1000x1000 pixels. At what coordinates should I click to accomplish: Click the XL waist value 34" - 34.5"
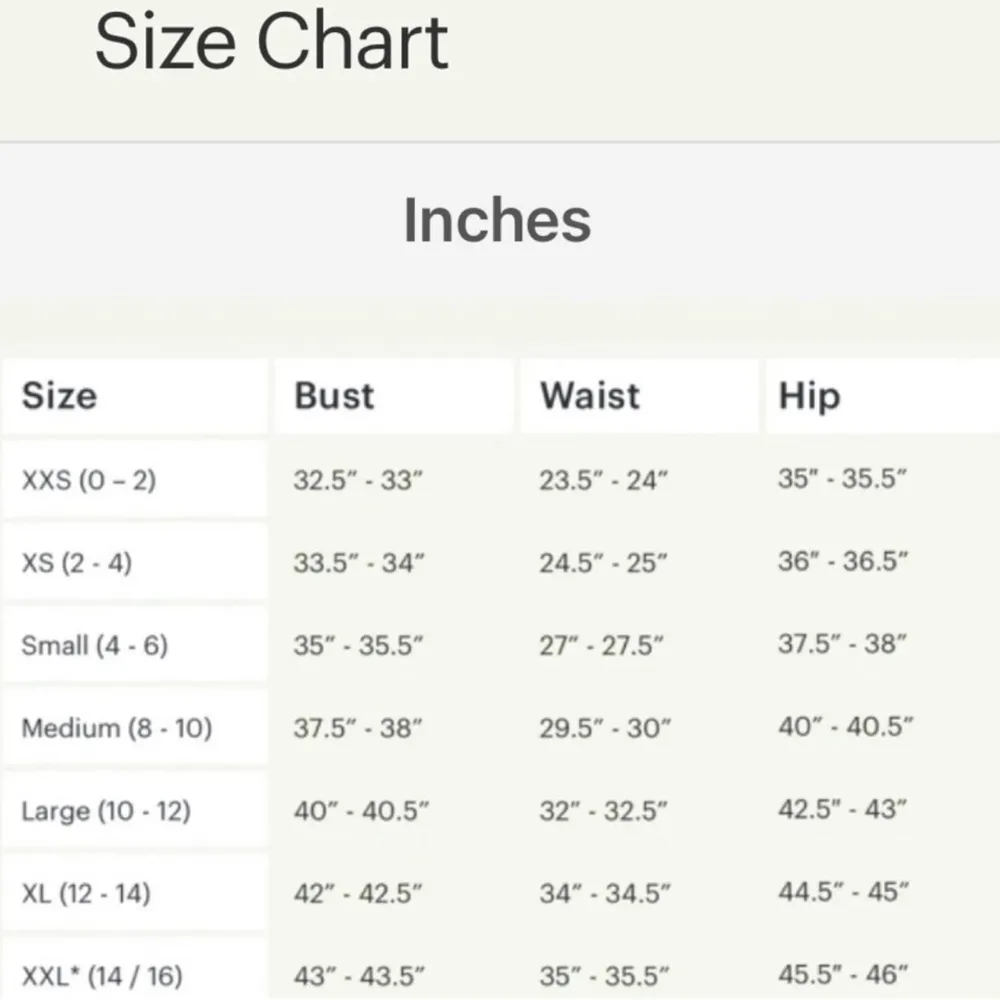[603, 893]
